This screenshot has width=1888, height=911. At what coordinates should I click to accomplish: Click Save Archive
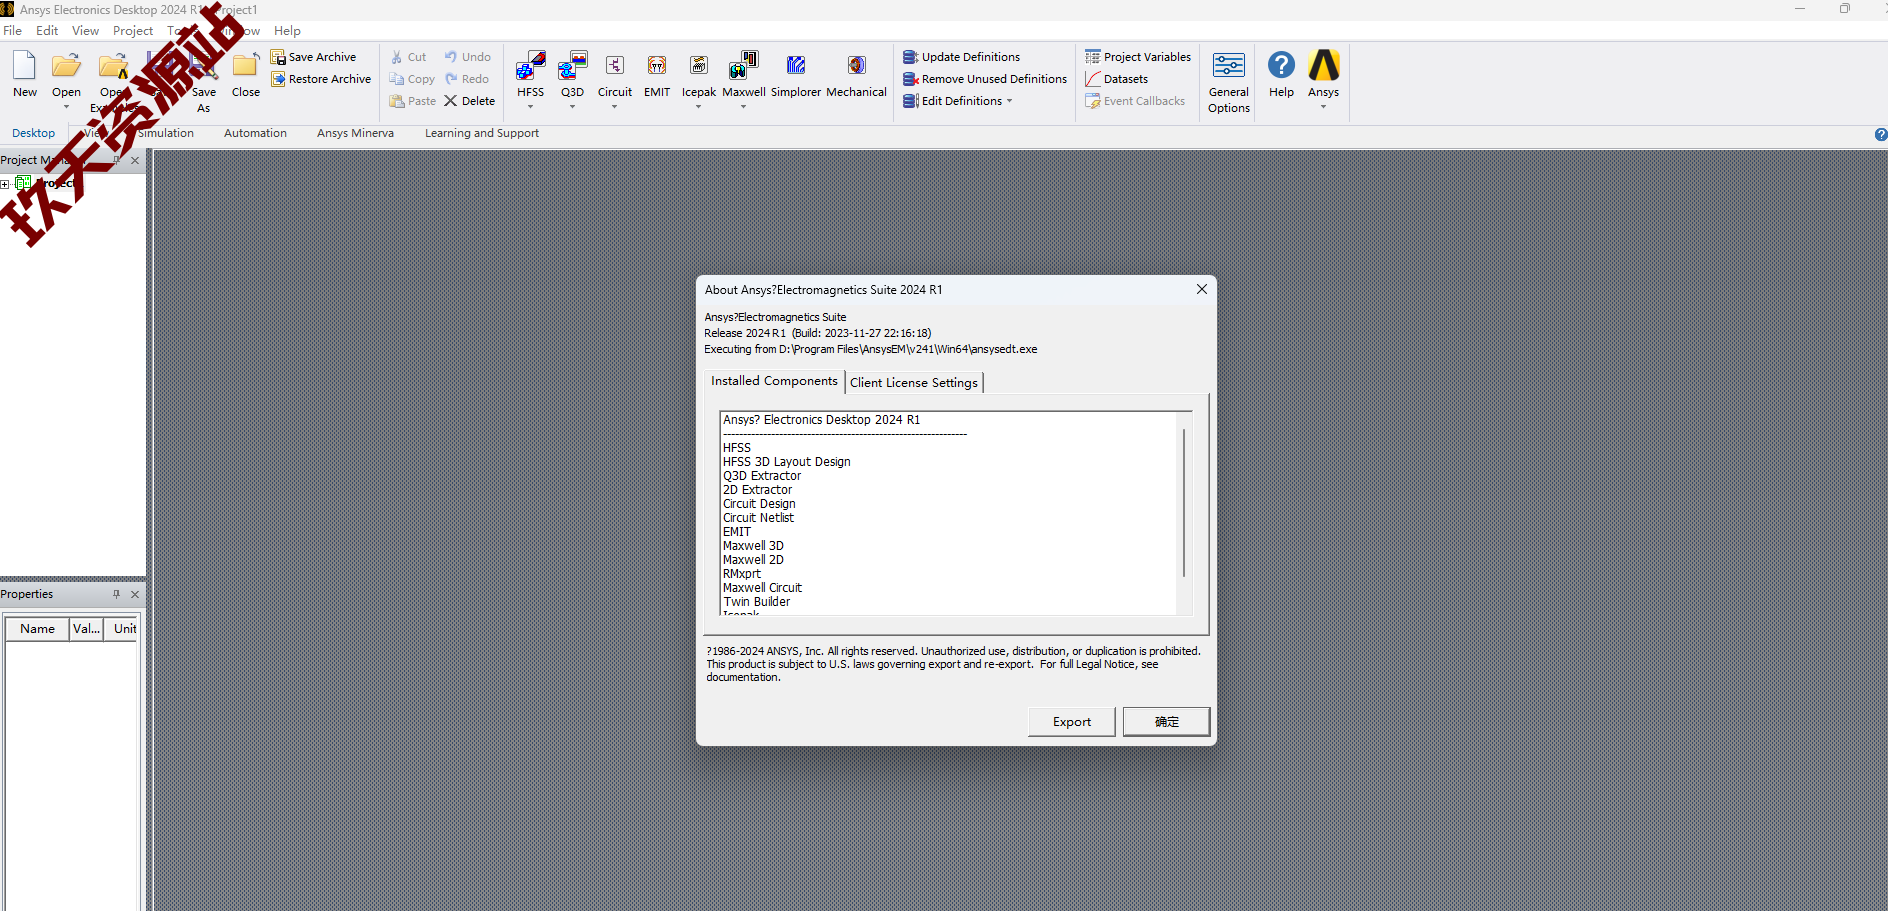tap(313, 57)
